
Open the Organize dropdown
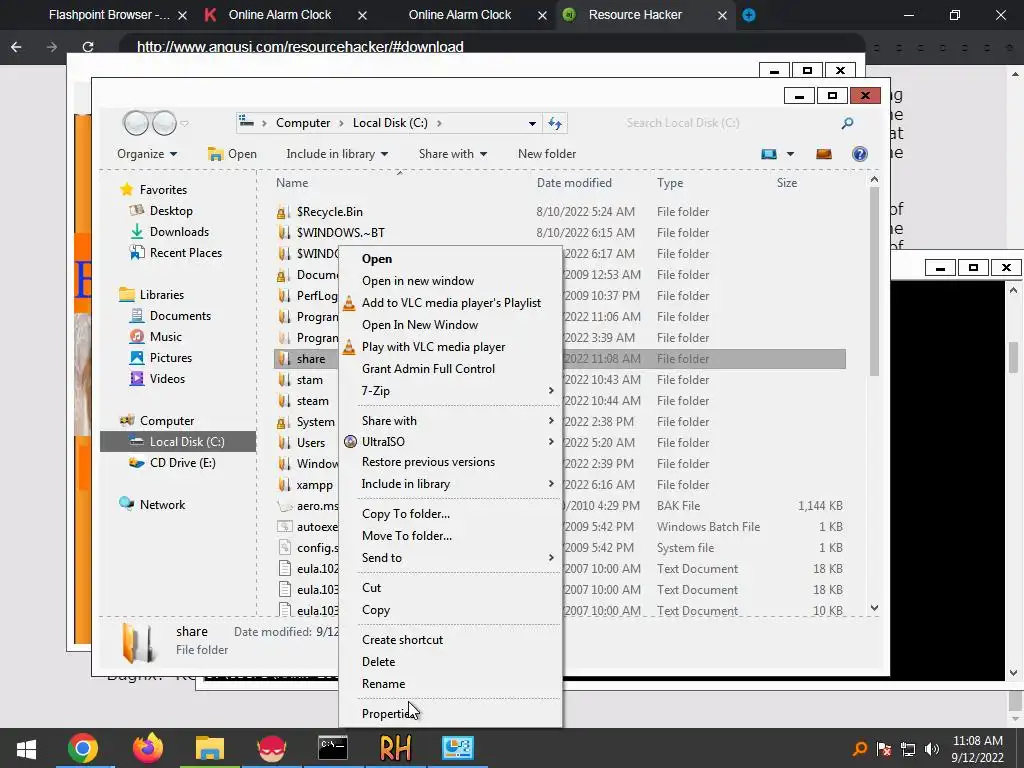tap(147, 154)
